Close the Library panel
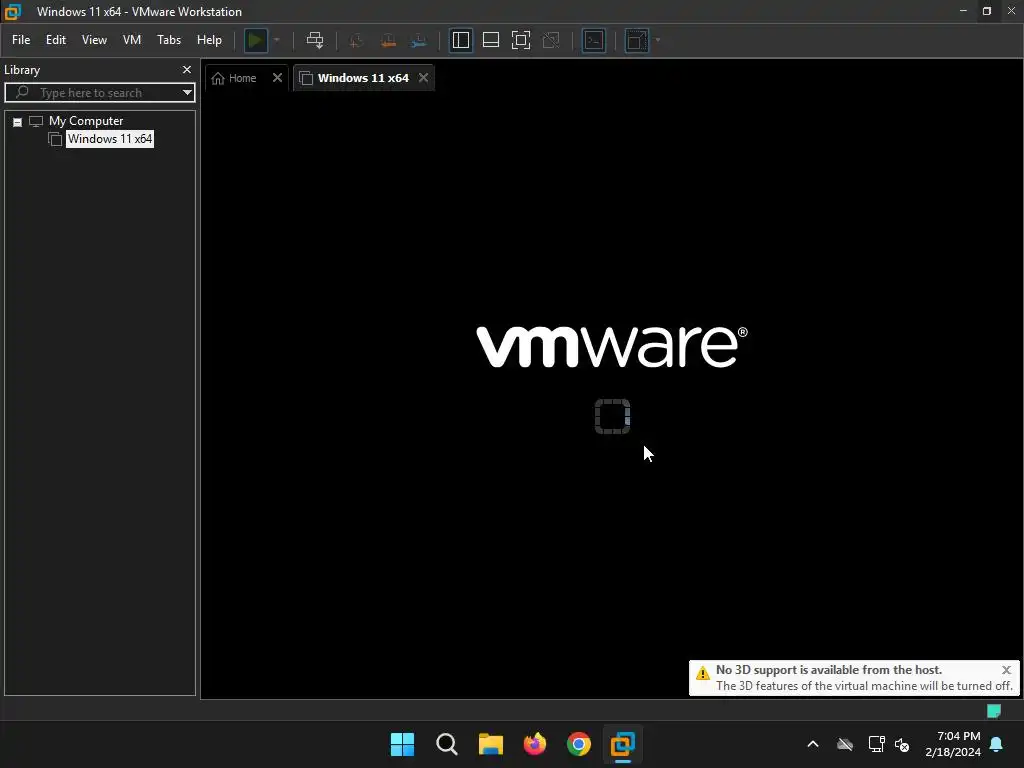The height and width of the screenshot is (768, 1024). pos(187,69)
